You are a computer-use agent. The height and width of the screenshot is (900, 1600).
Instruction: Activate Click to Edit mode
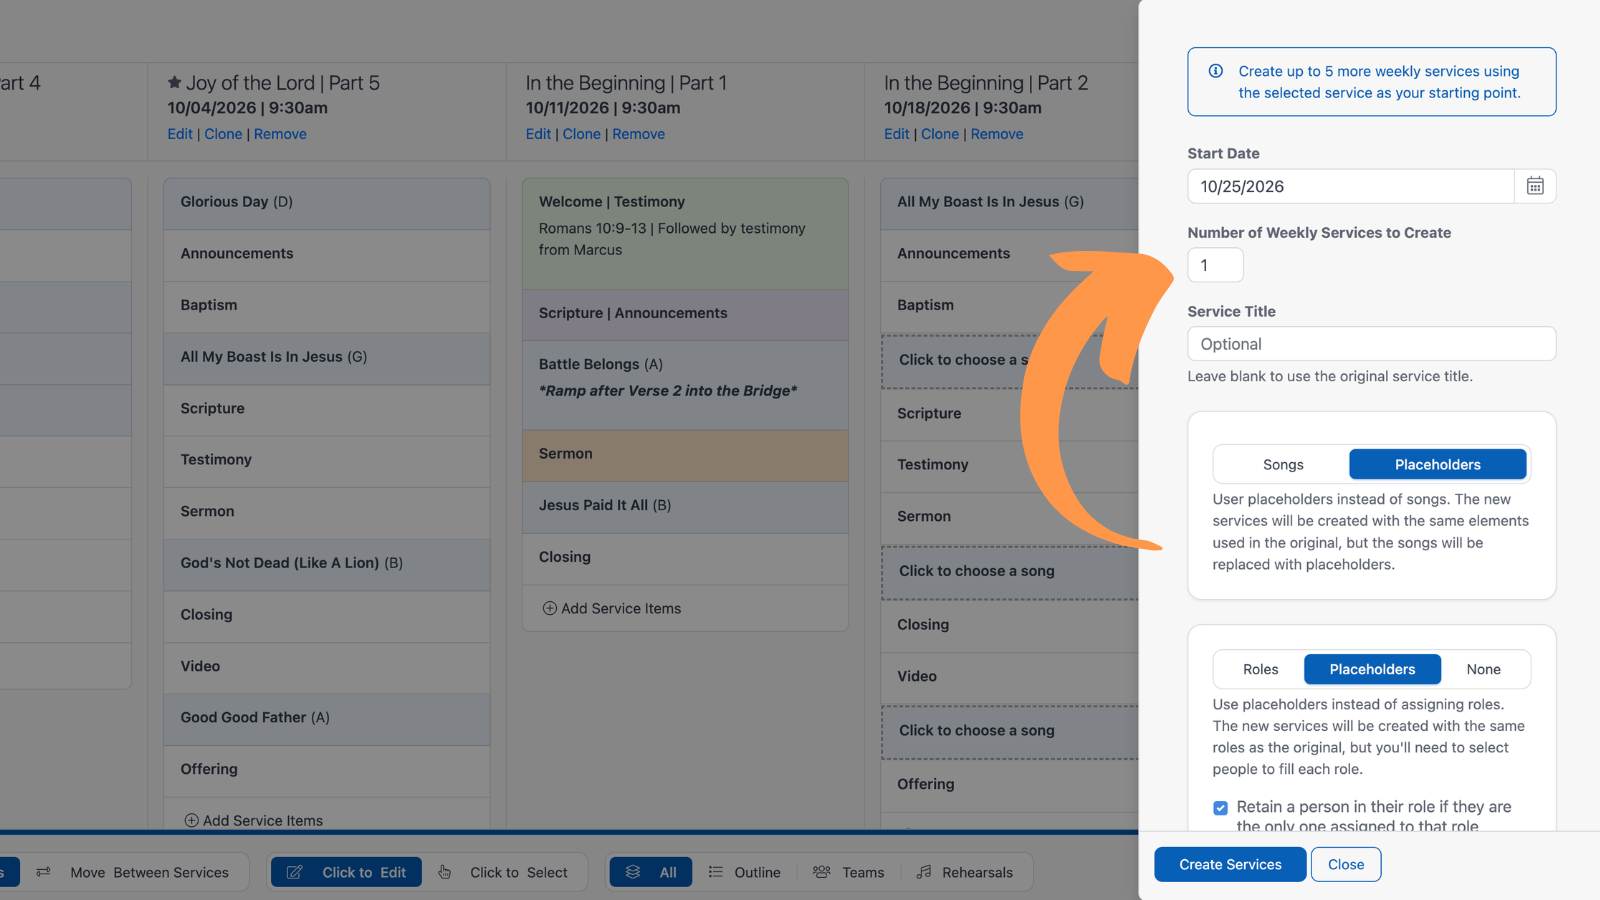(x=346, y=872)
